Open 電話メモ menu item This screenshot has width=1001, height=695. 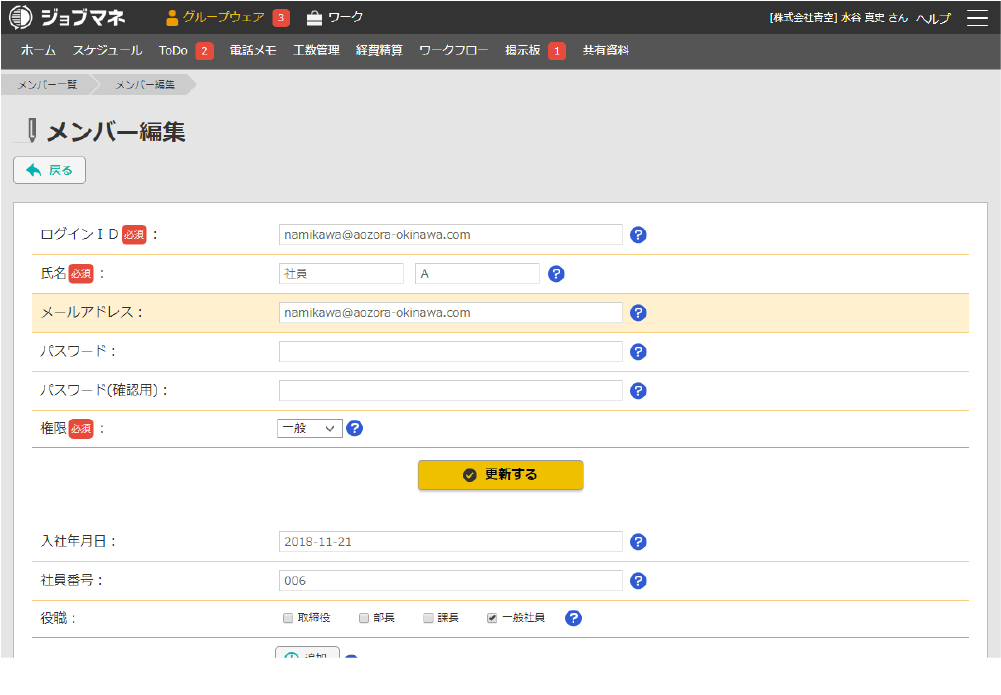253,50
